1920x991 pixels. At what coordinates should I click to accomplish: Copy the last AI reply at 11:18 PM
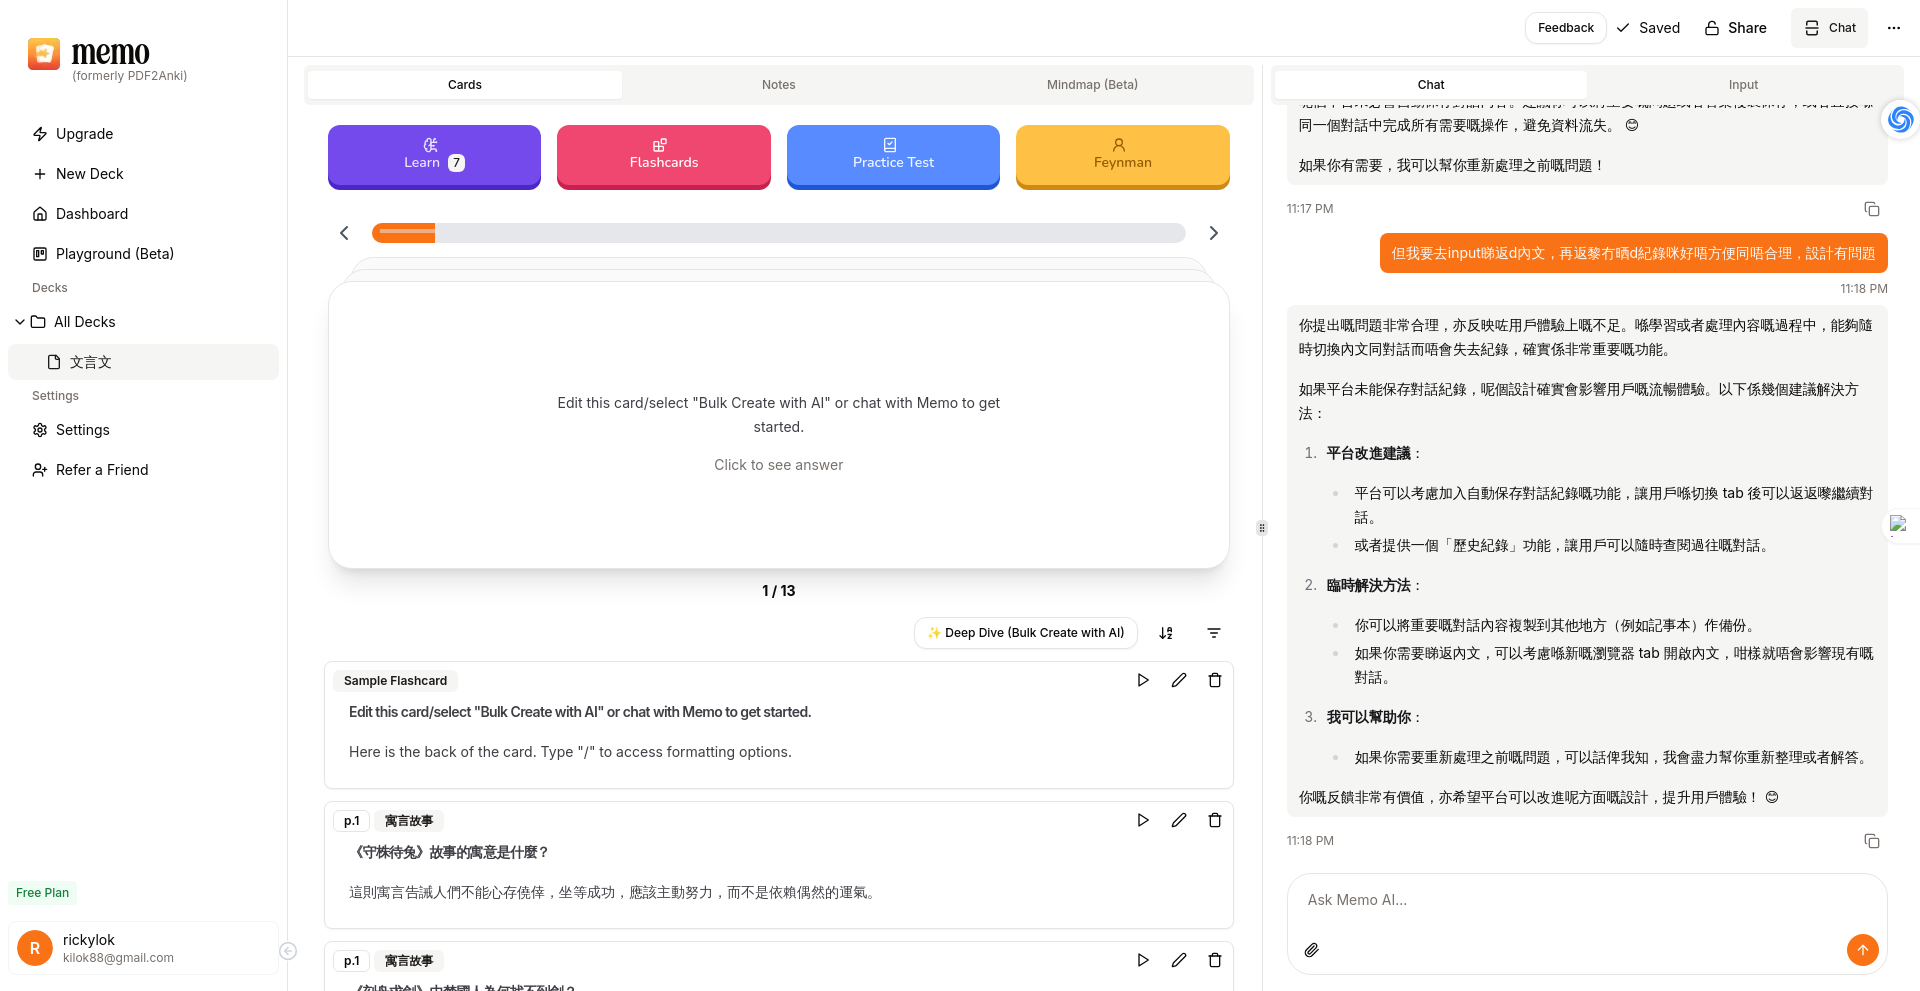[x=1872, y=841]
